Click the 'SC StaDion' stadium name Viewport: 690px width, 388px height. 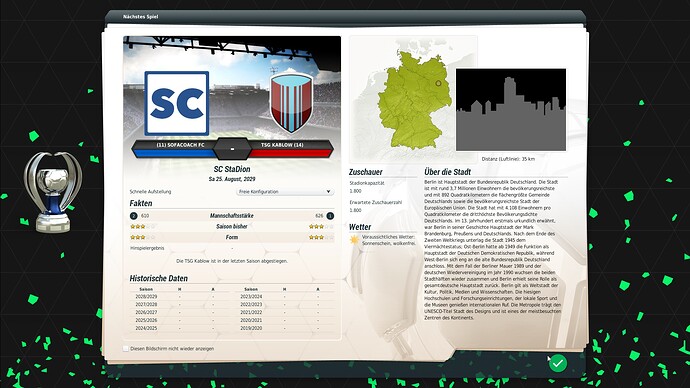tap(232, 169)
